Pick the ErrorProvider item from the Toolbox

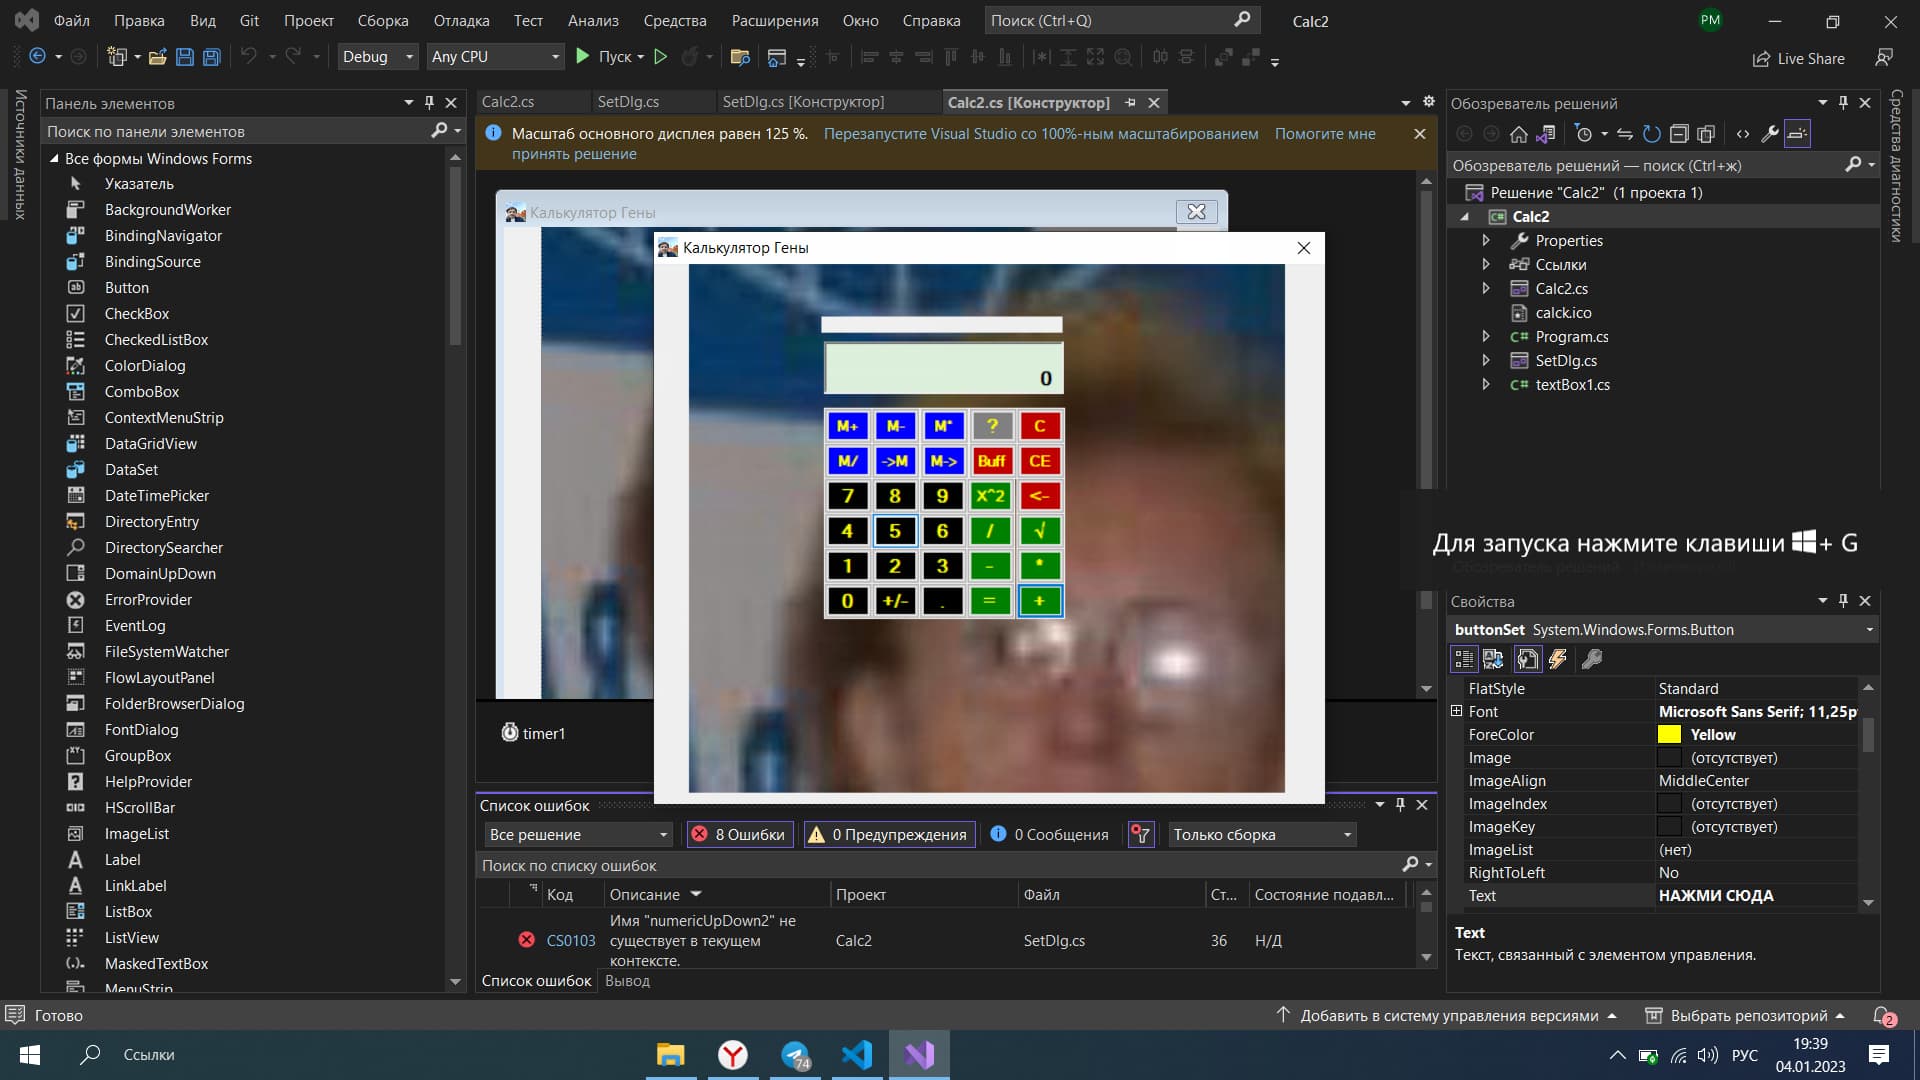[148, 600]
